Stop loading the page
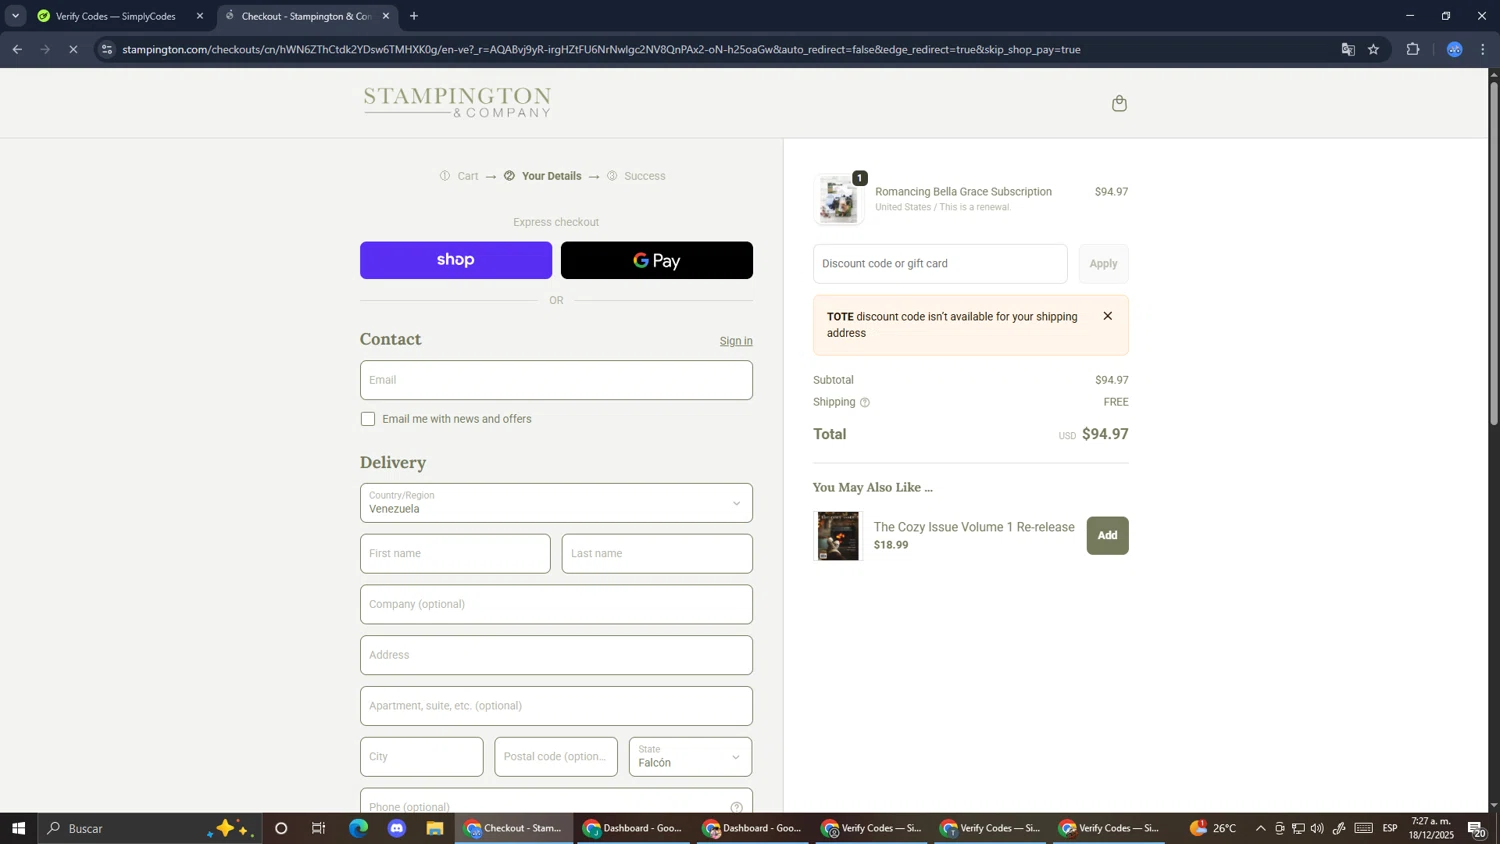 pos(73,50)
